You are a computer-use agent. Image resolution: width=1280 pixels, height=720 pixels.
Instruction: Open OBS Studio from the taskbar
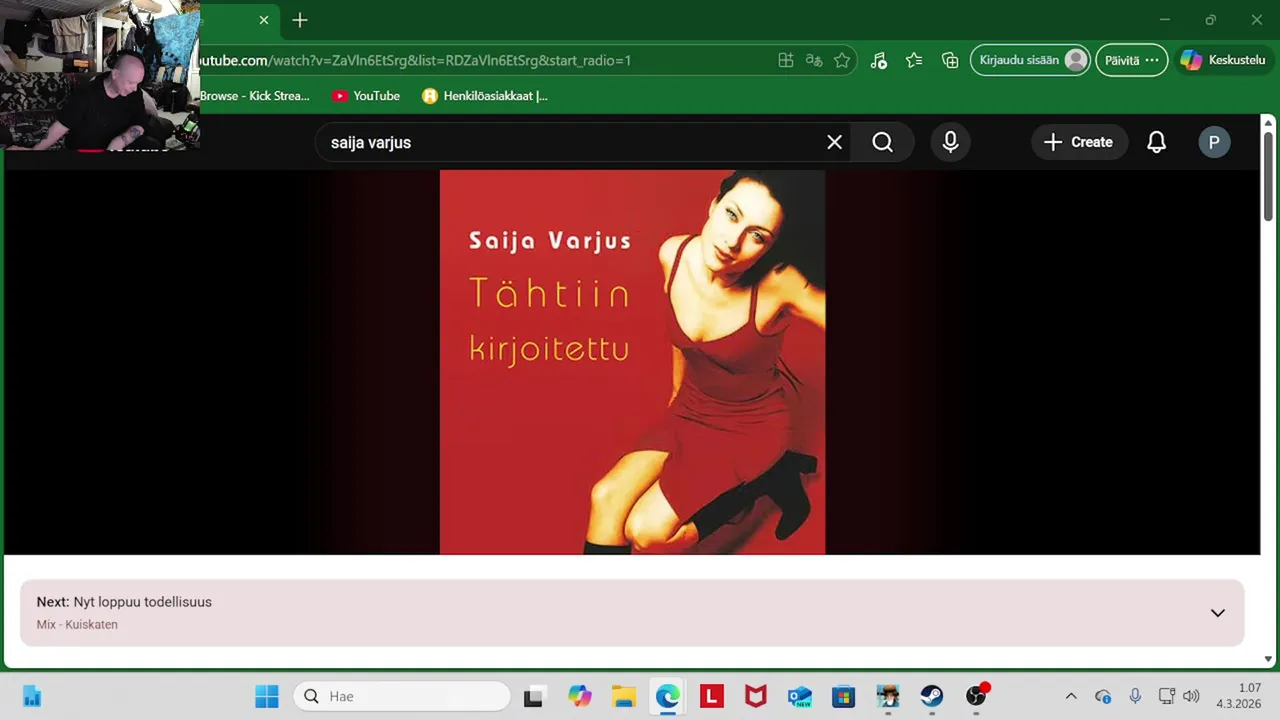pos(976,696)
